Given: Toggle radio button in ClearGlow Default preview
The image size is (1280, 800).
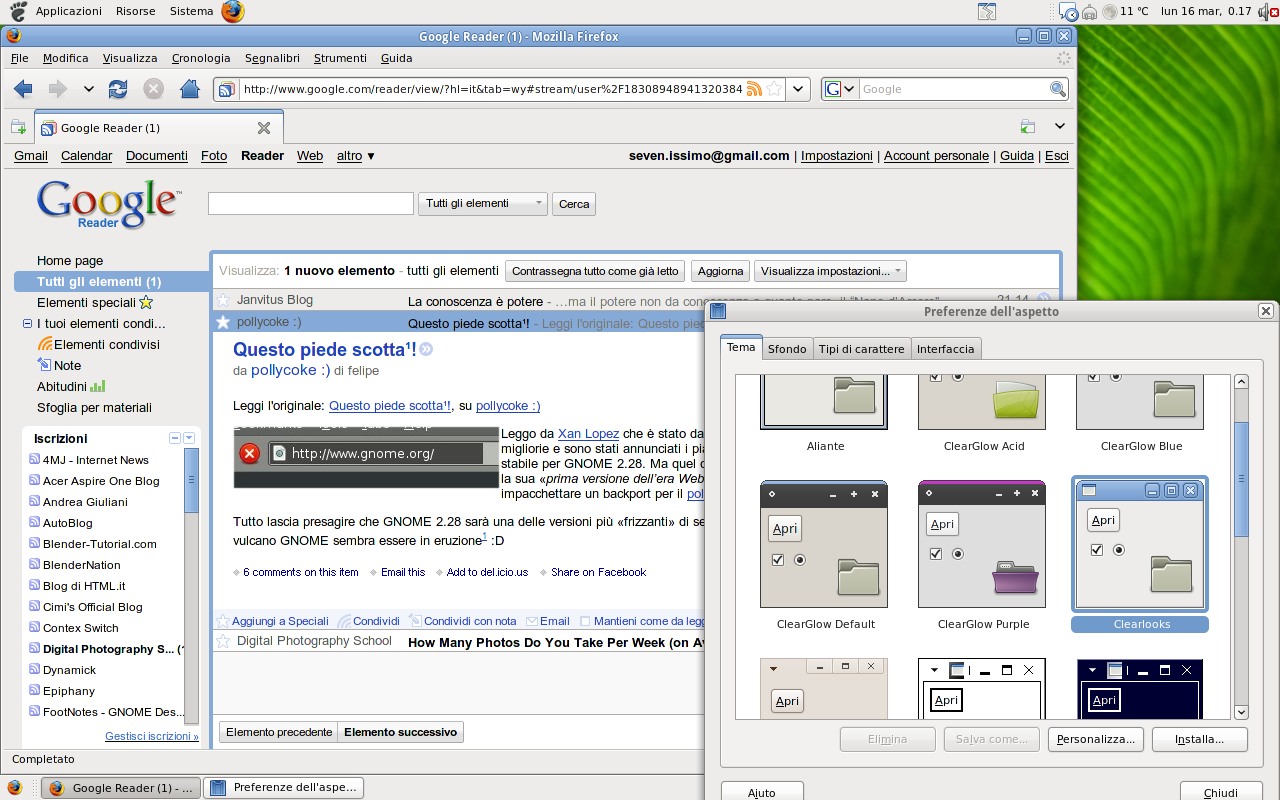Looking at the screenshot, I should click(x=800, y=560).
